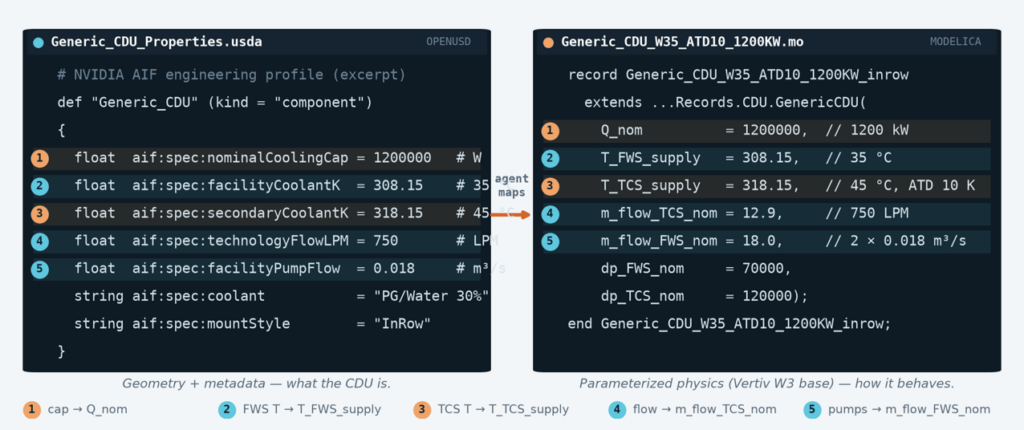The height and width of the screenshot is (430, 1024).
Task: Click blue marker 2 beside T_FWS_supply line
Action: (x=551, y=159)
